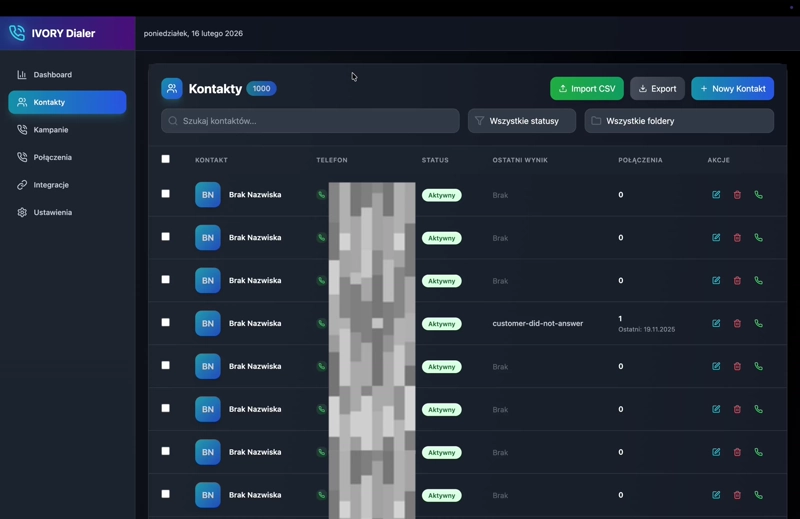Focus the Szukaj kontaktów search field

pos(310,121)
